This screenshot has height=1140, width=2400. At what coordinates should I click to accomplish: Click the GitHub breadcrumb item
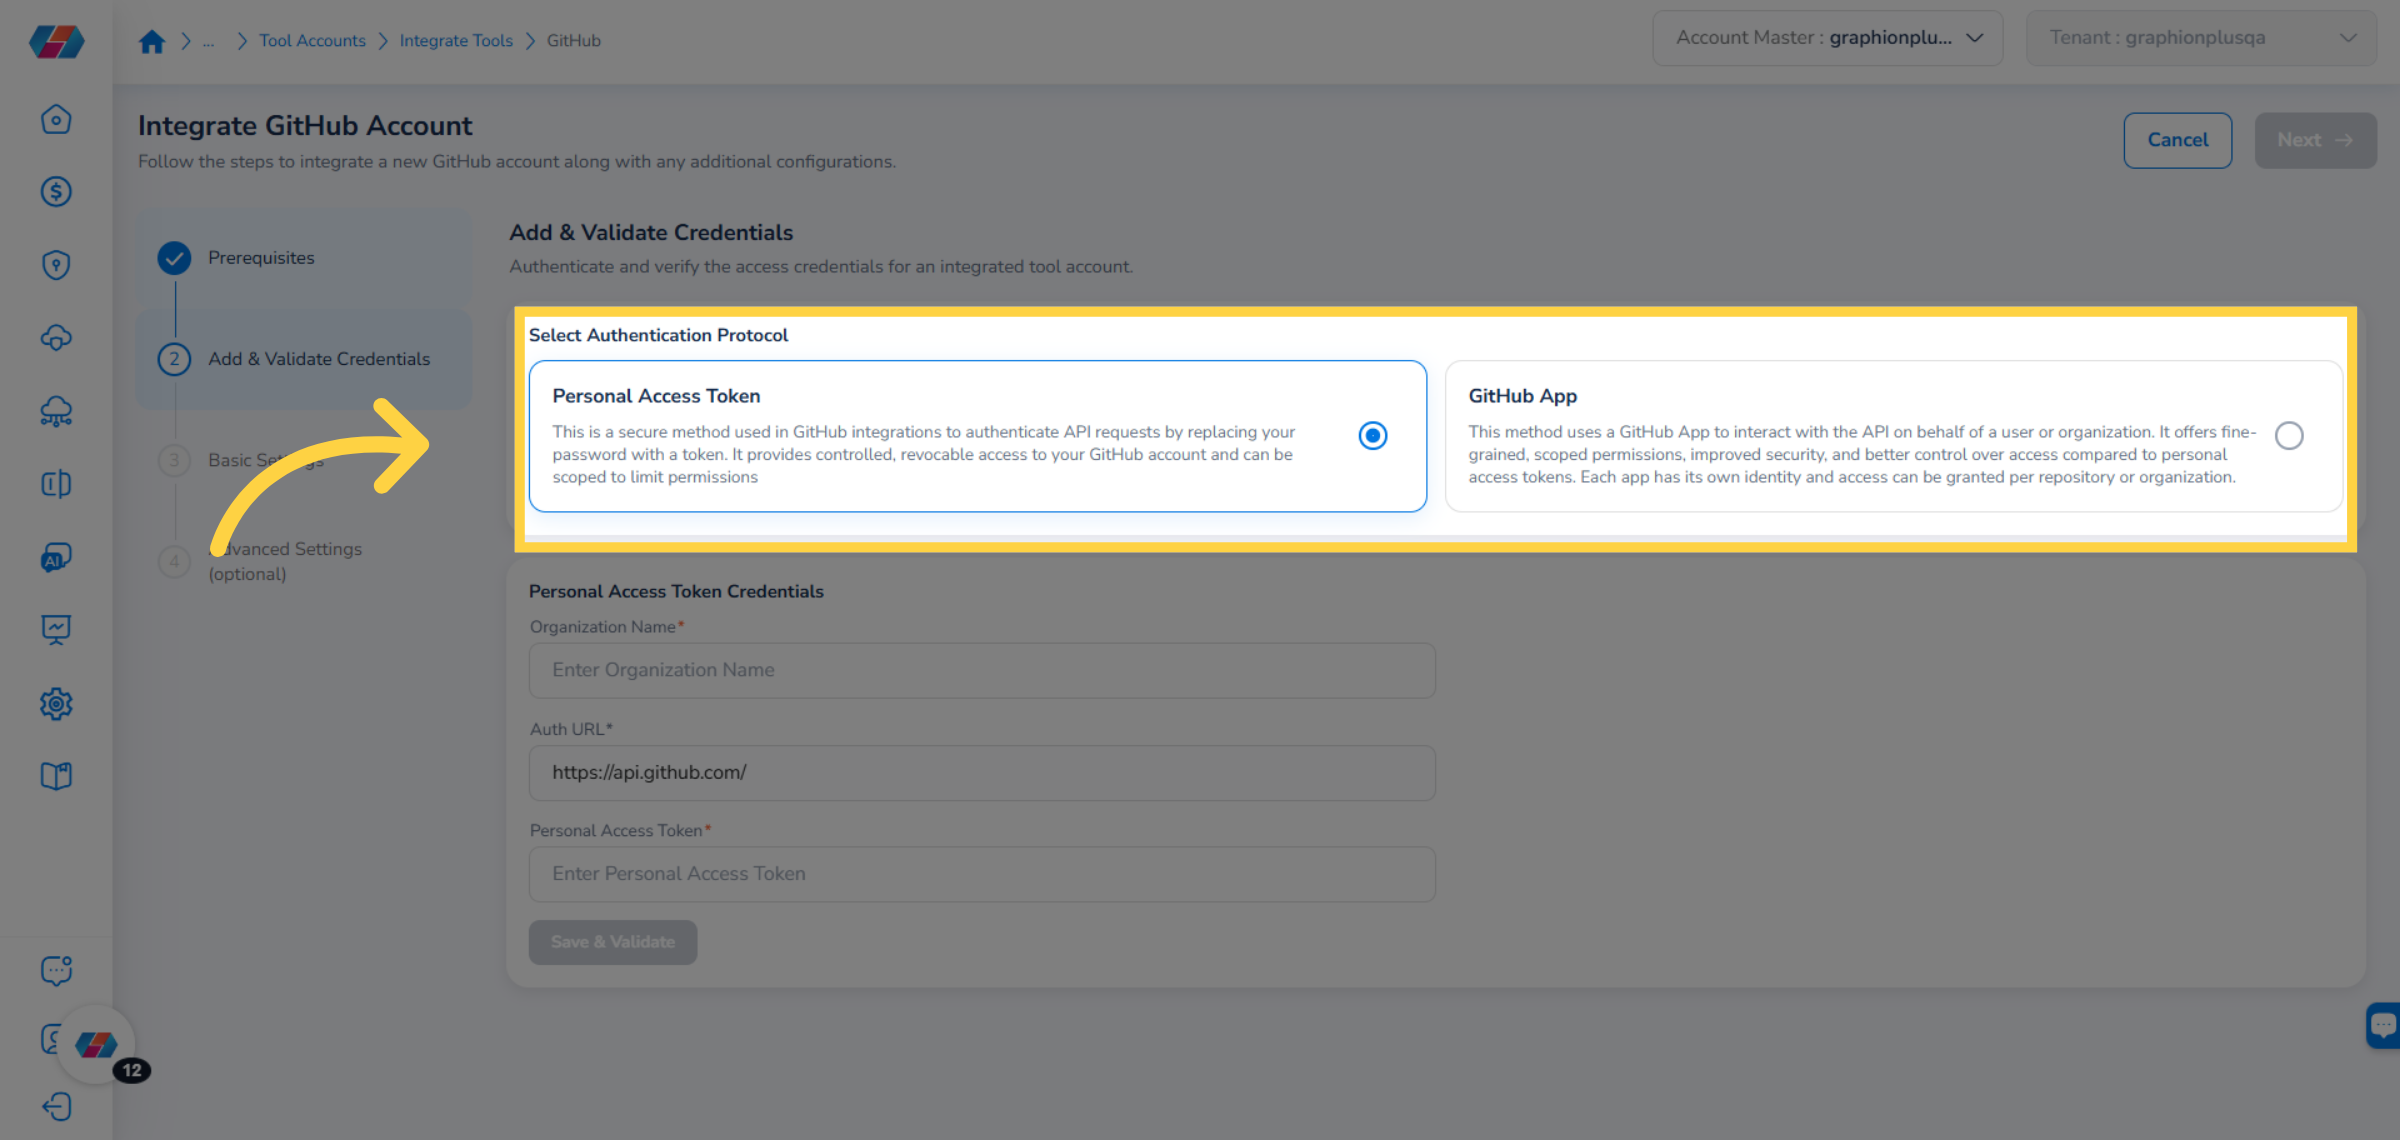click(x=574, y=41)
